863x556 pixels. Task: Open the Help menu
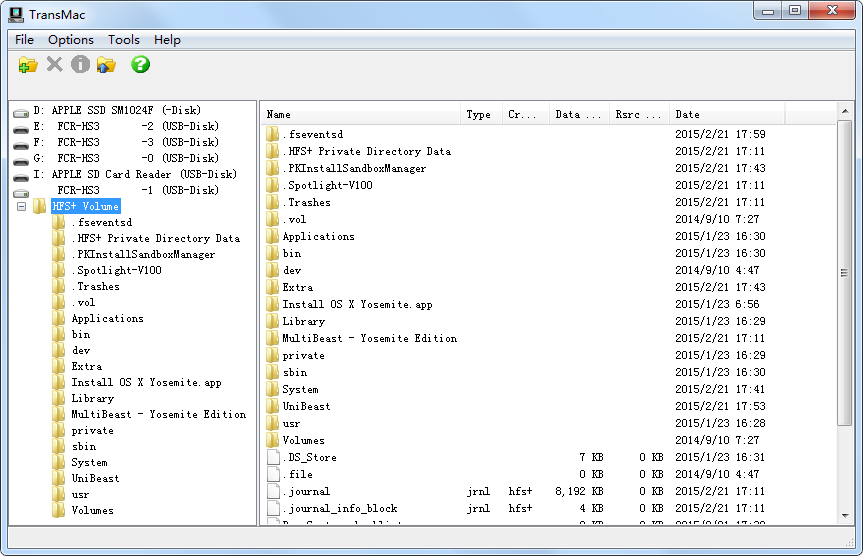point(167,40)
